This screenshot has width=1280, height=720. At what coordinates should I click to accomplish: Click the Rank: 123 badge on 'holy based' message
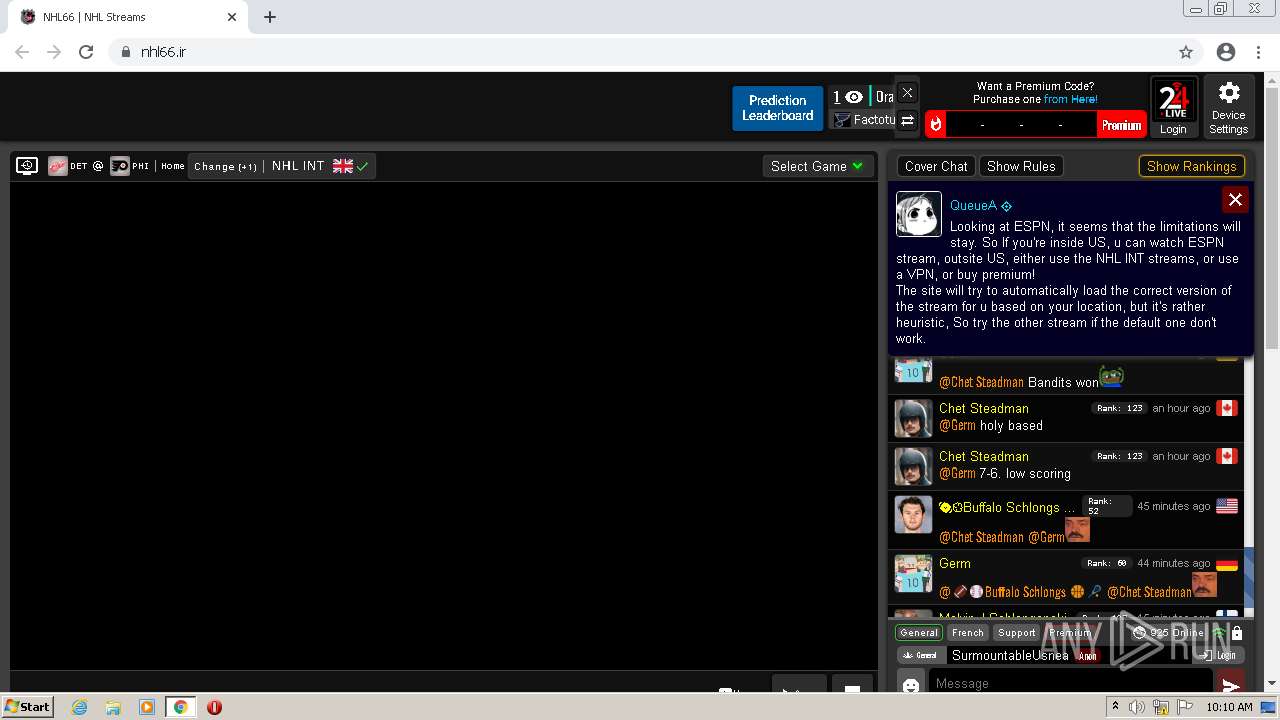pos(1119,408)
